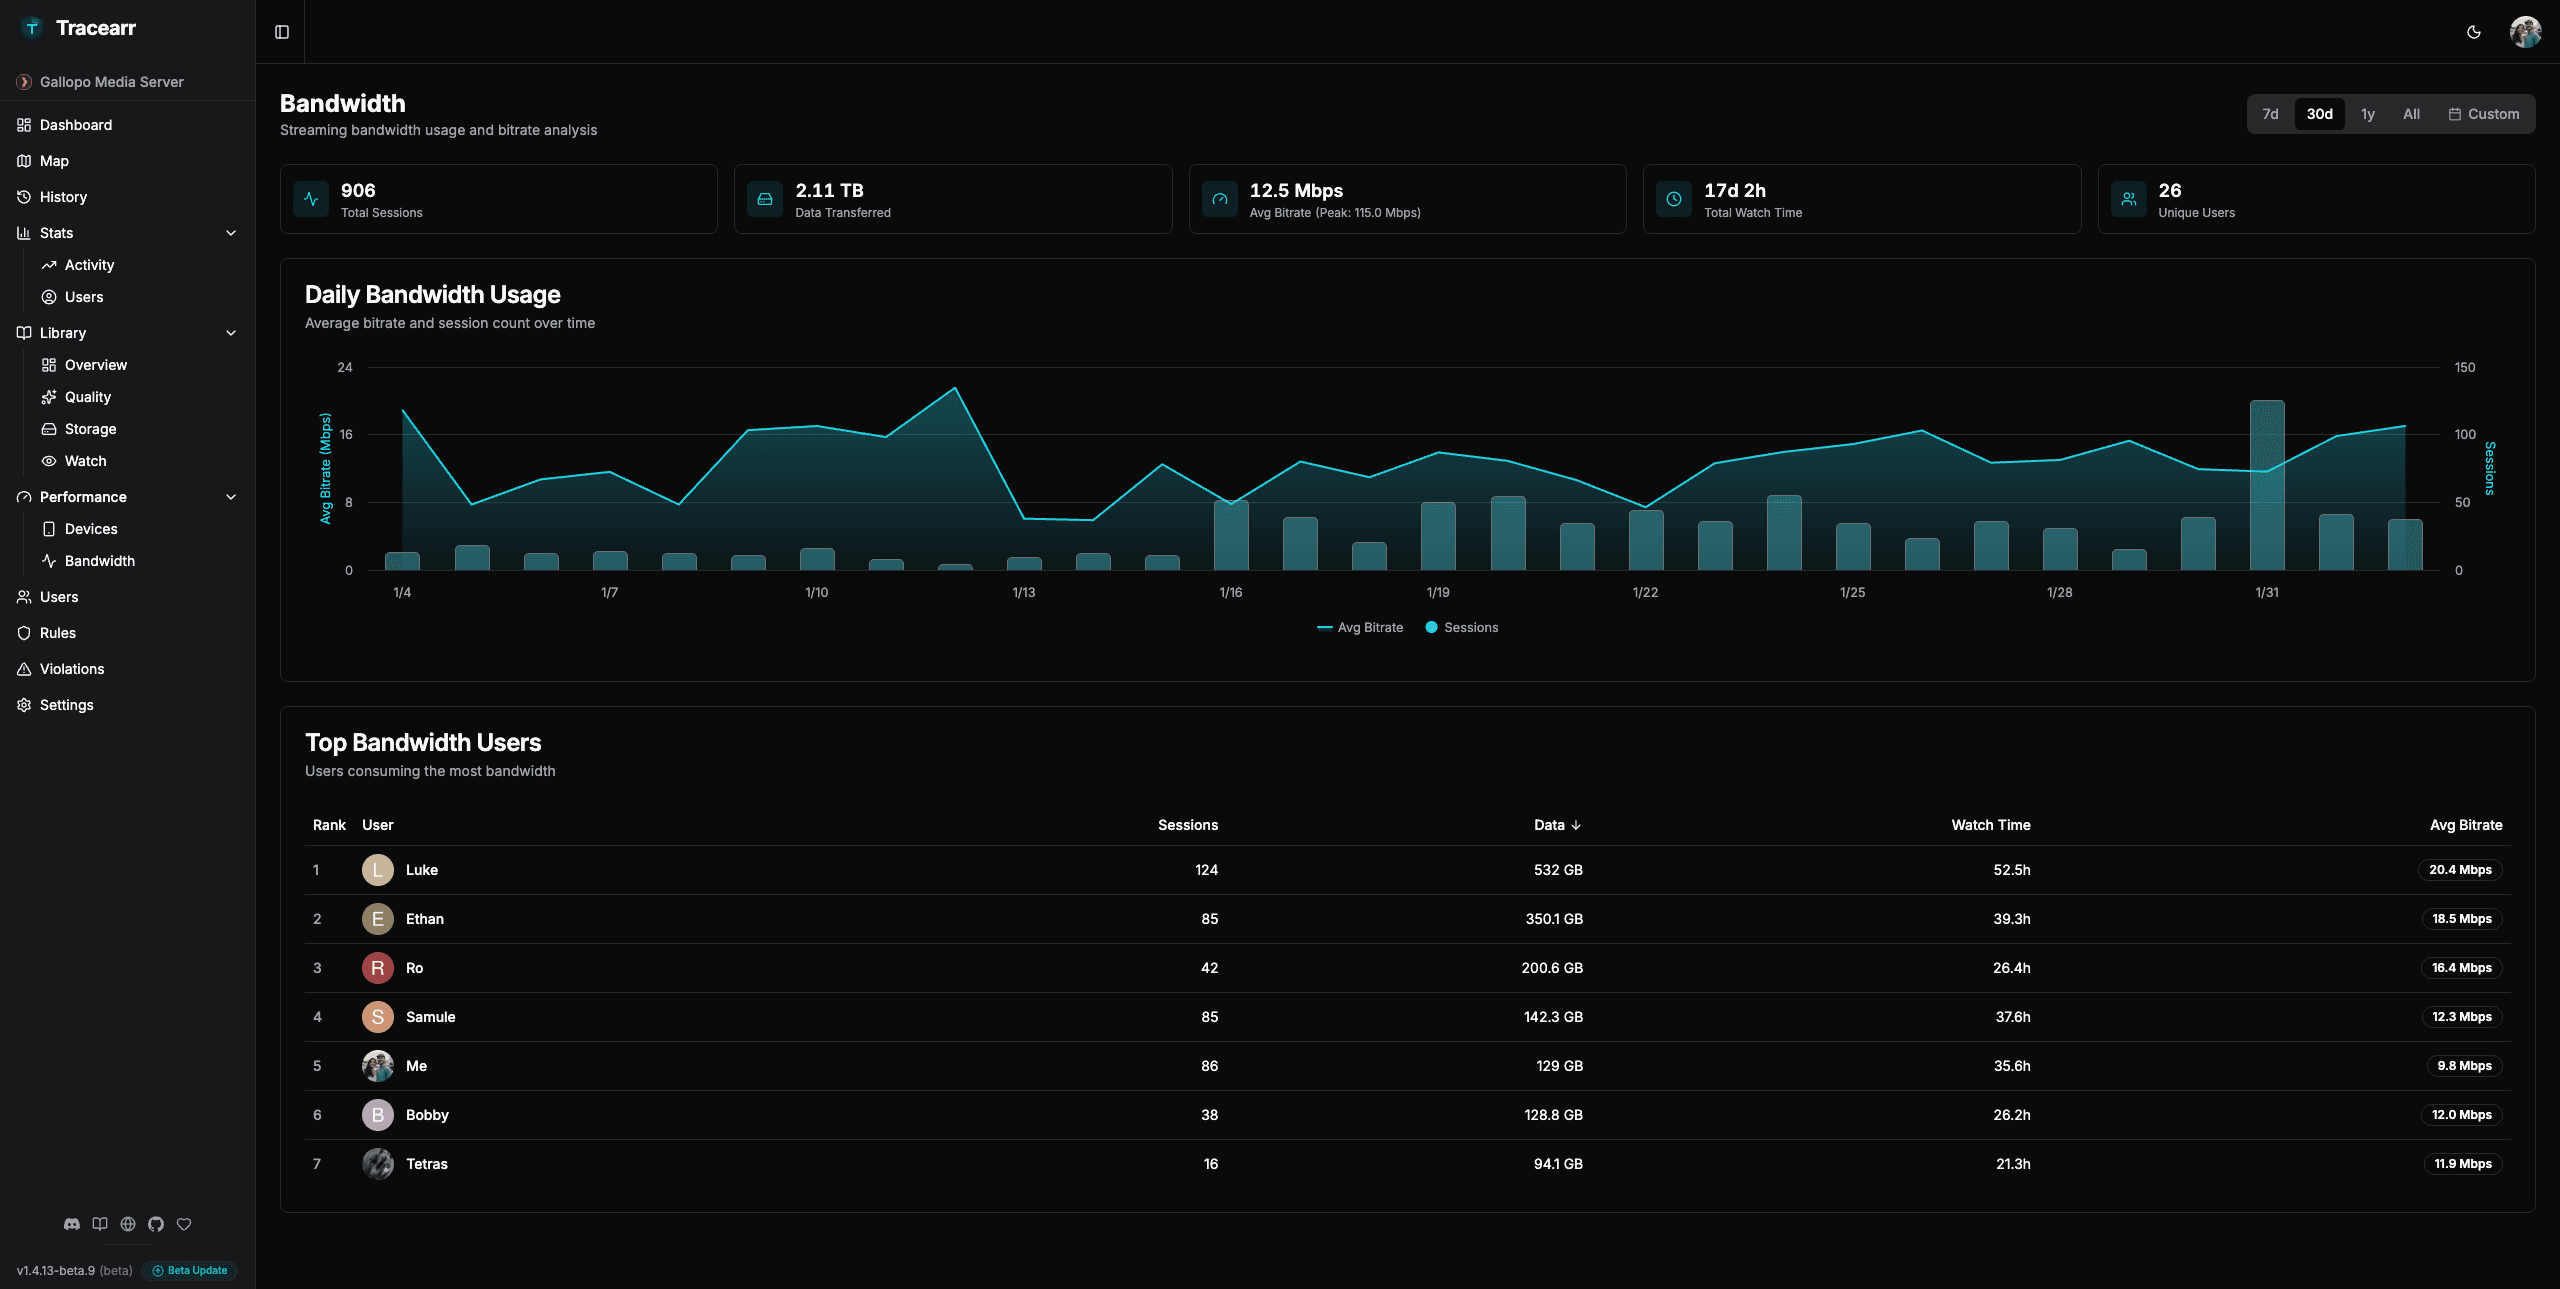Open the Devices page under Performance
The image size is (2560, 1289).
coord(92,528)
